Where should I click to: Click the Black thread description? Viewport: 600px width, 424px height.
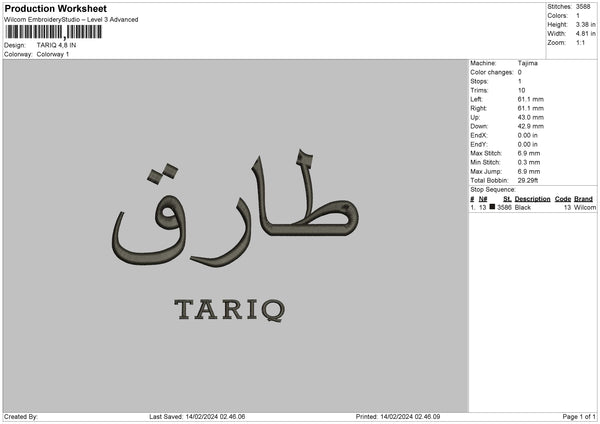pos(523,207)
